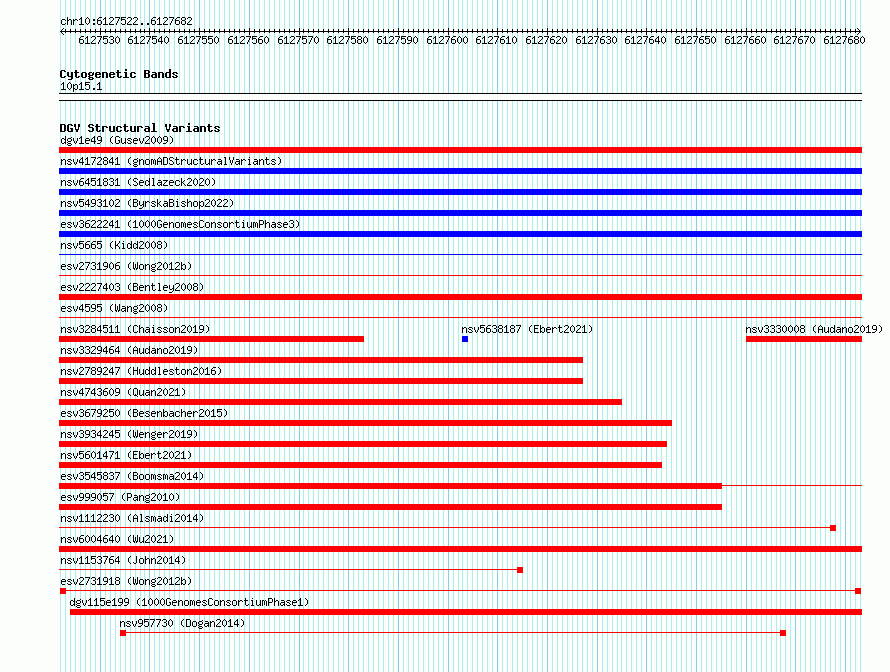Select nsv1153764 (John2014) label
The width and height of the screenshot is (890, 672).
click(123, 560)
